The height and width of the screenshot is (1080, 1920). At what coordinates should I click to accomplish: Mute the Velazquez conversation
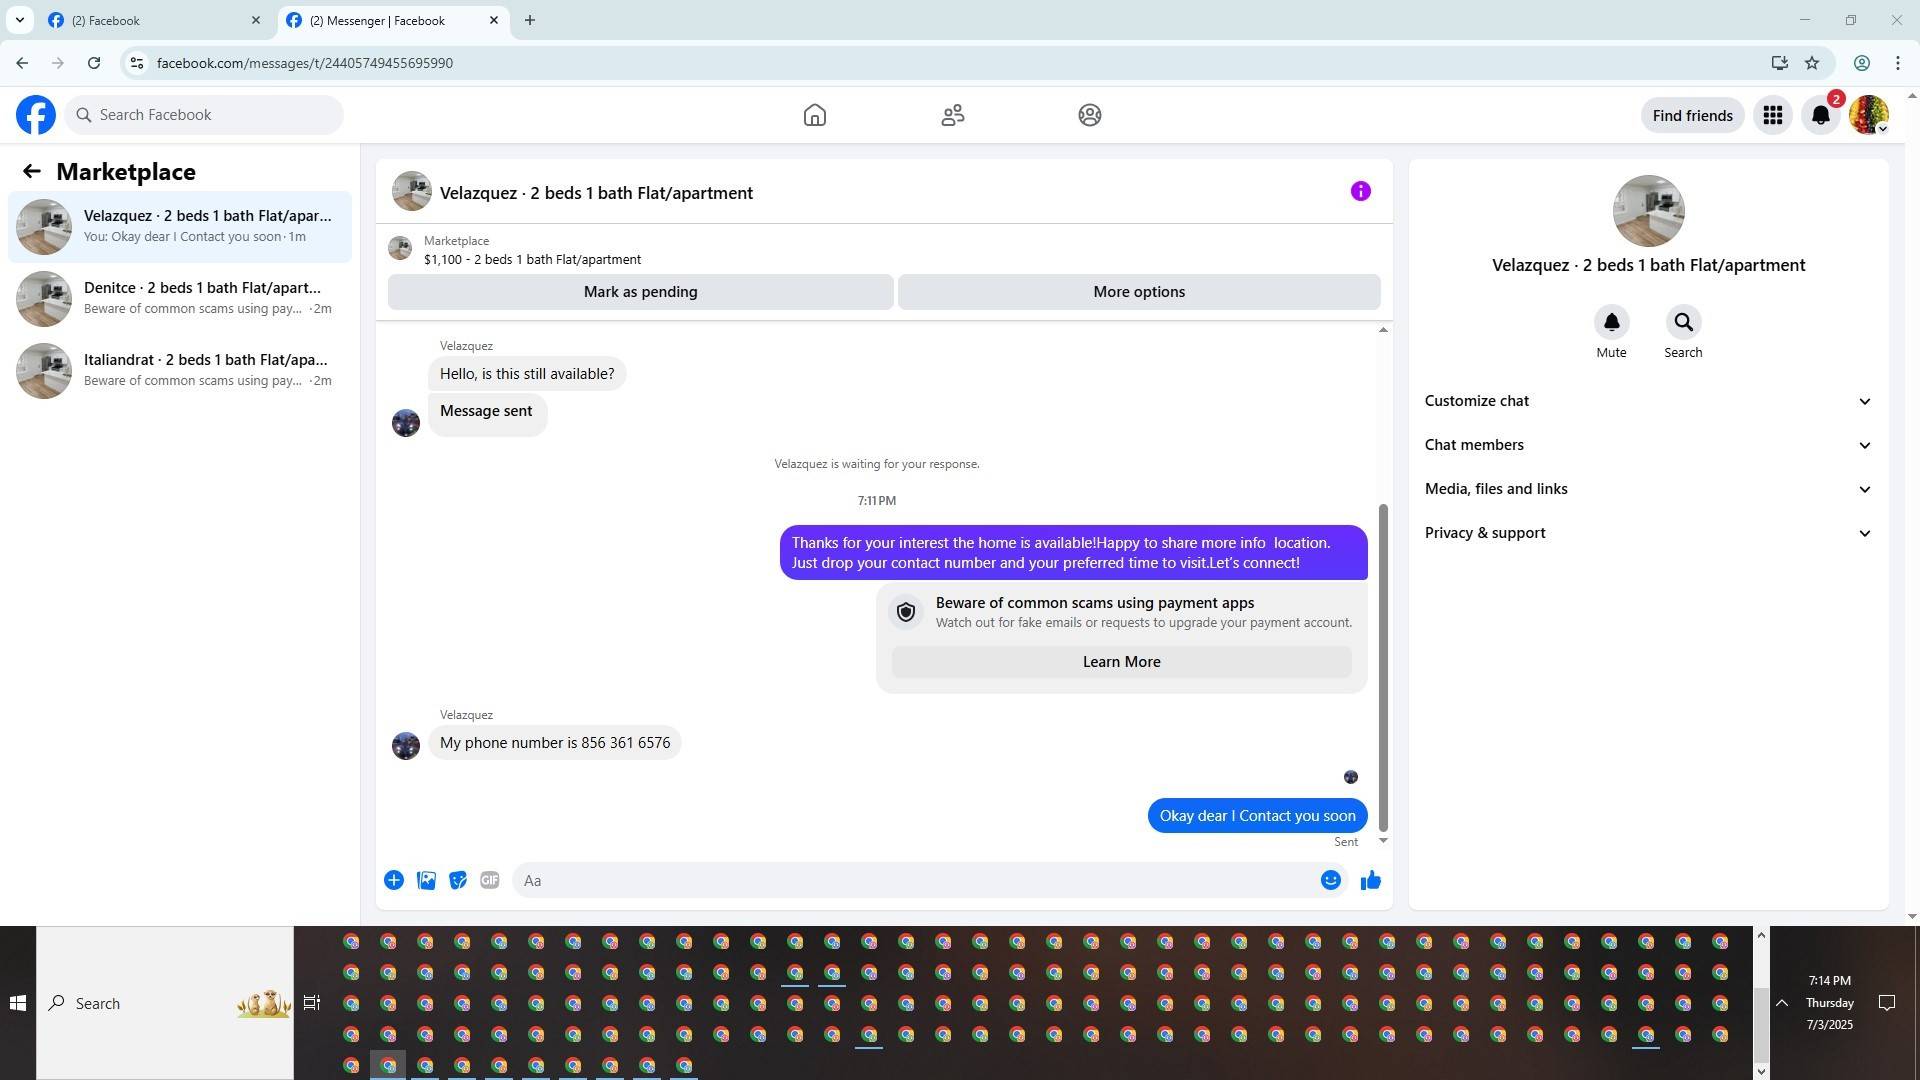coord(1611,323)
